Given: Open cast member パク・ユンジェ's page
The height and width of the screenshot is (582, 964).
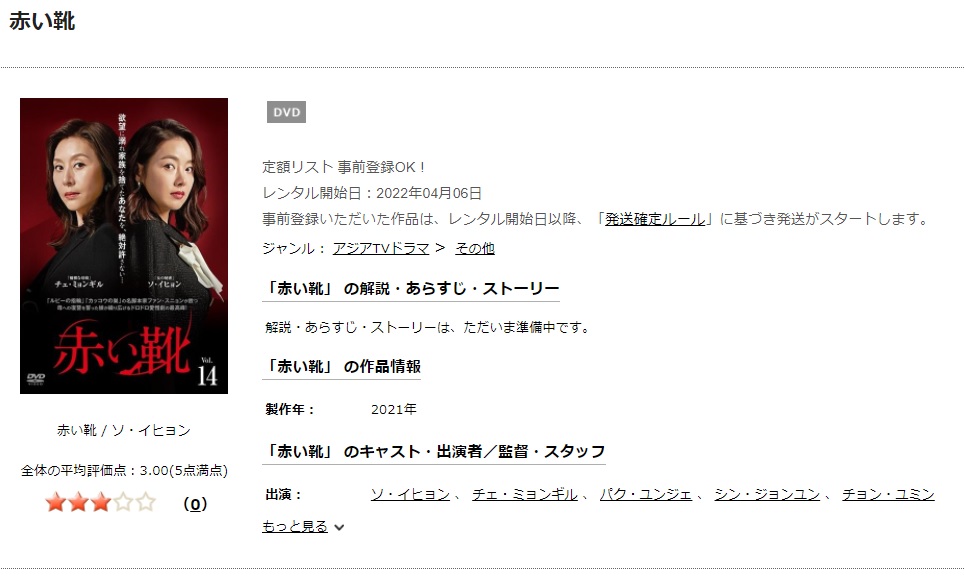Looking at the screenshot, I should click(646, 495).
